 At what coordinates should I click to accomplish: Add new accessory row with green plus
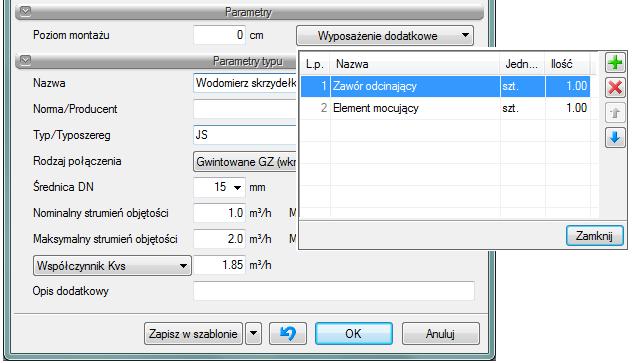click(615, 63)
